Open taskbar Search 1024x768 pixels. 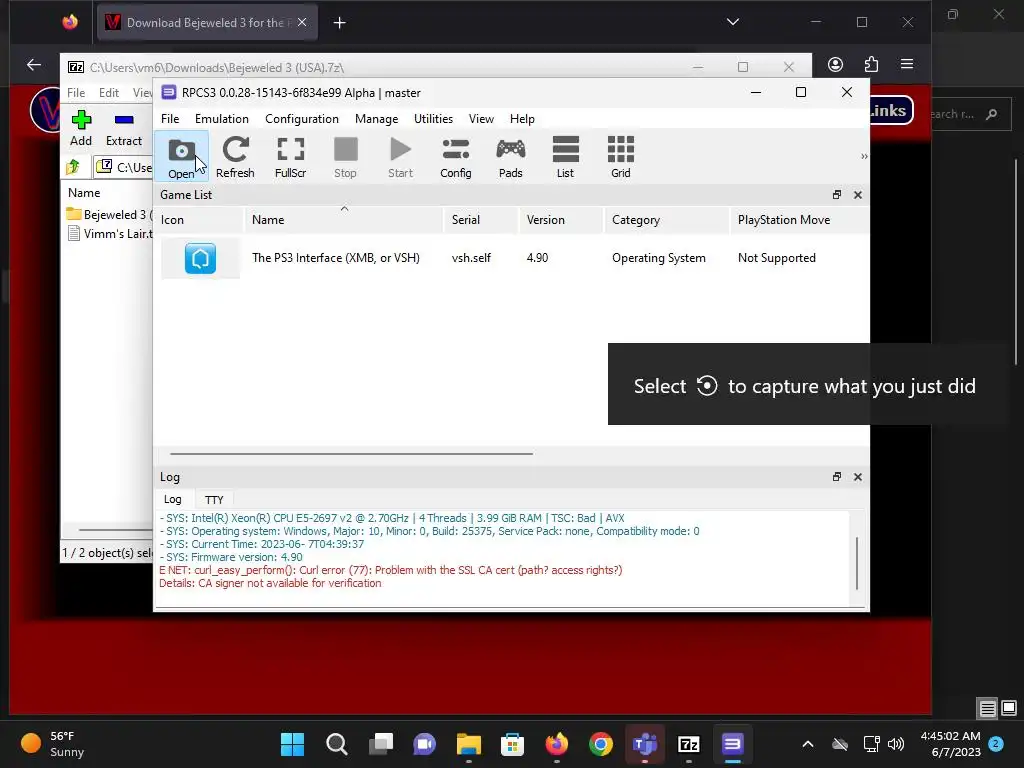pyautogui.click(x=336, y=744)
